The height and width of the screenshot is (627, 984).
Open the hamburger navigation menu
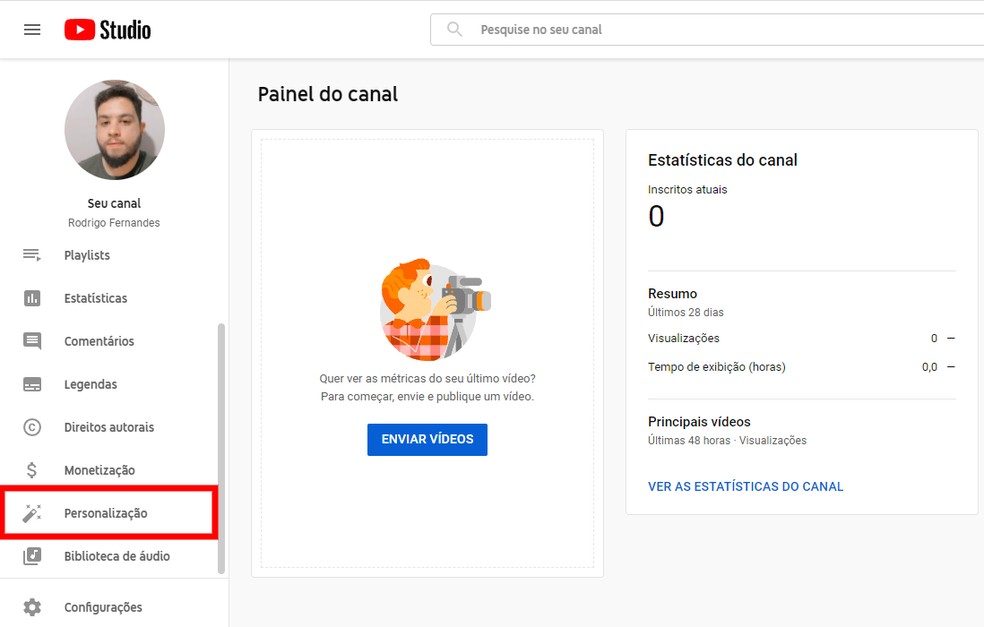[33, 29]
